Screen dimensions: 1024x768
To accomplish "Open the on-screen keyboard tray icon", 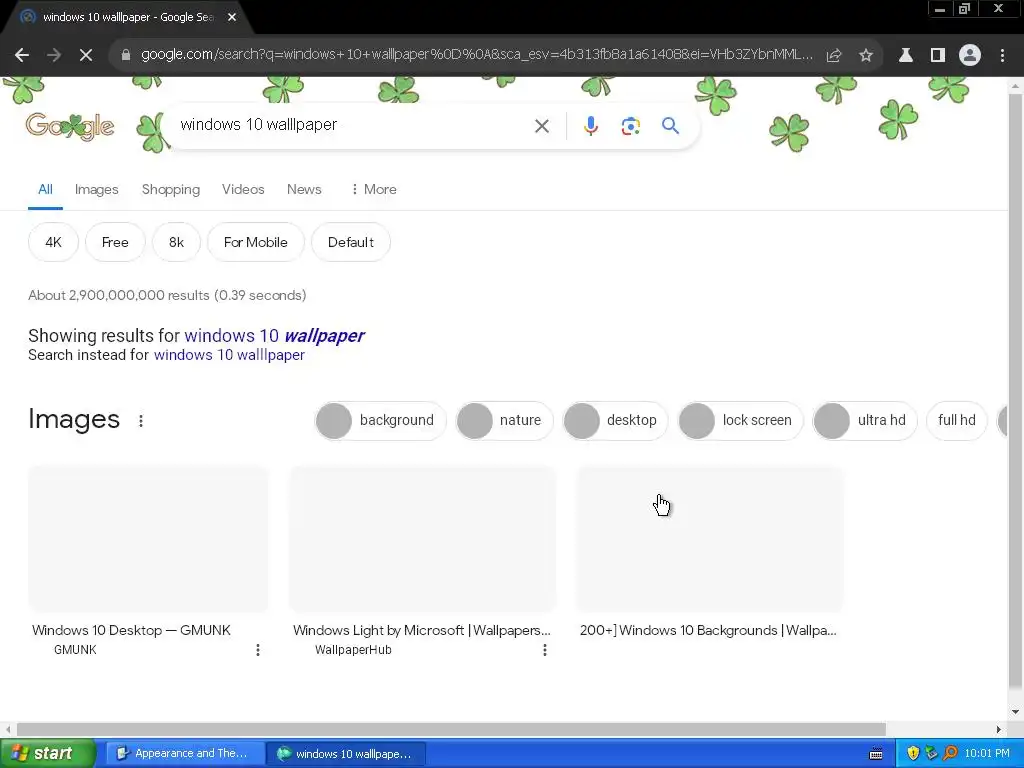I will tap(876, 754).
